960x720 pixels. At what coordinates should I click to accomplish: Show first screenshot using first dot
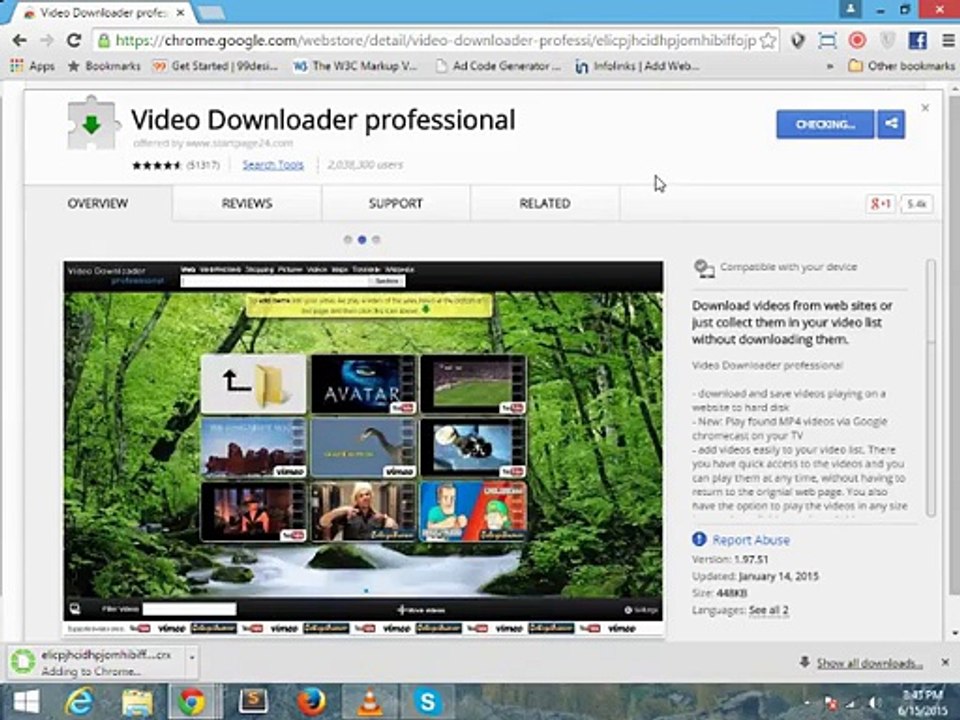pyautogui.click(x=348, y=239)
